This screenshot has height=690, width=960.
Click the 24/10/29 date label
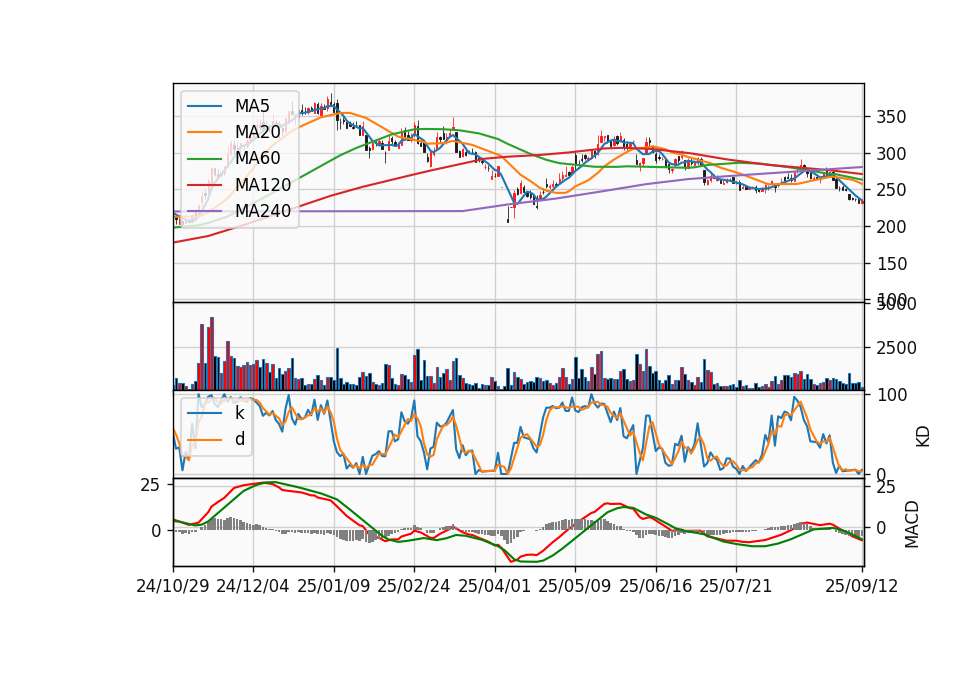(173, 586)
